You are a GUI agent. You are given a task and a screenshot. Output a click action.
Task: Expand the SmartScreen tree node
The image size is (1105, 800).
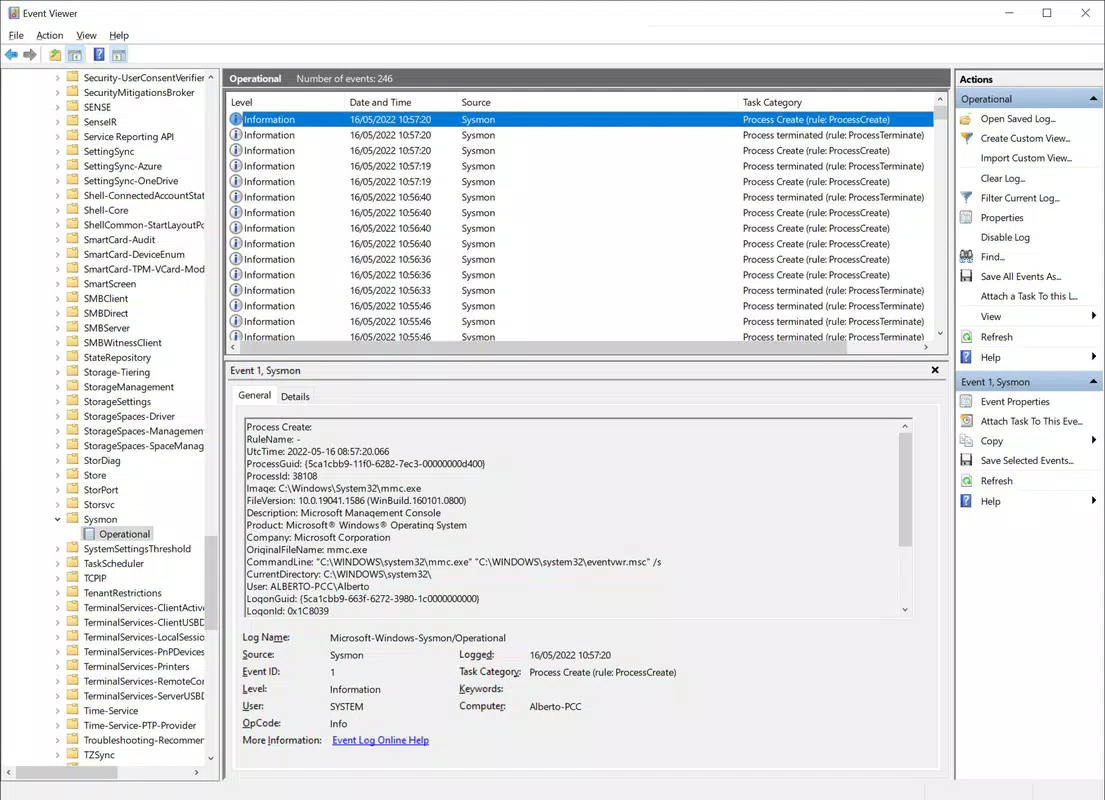58,284
